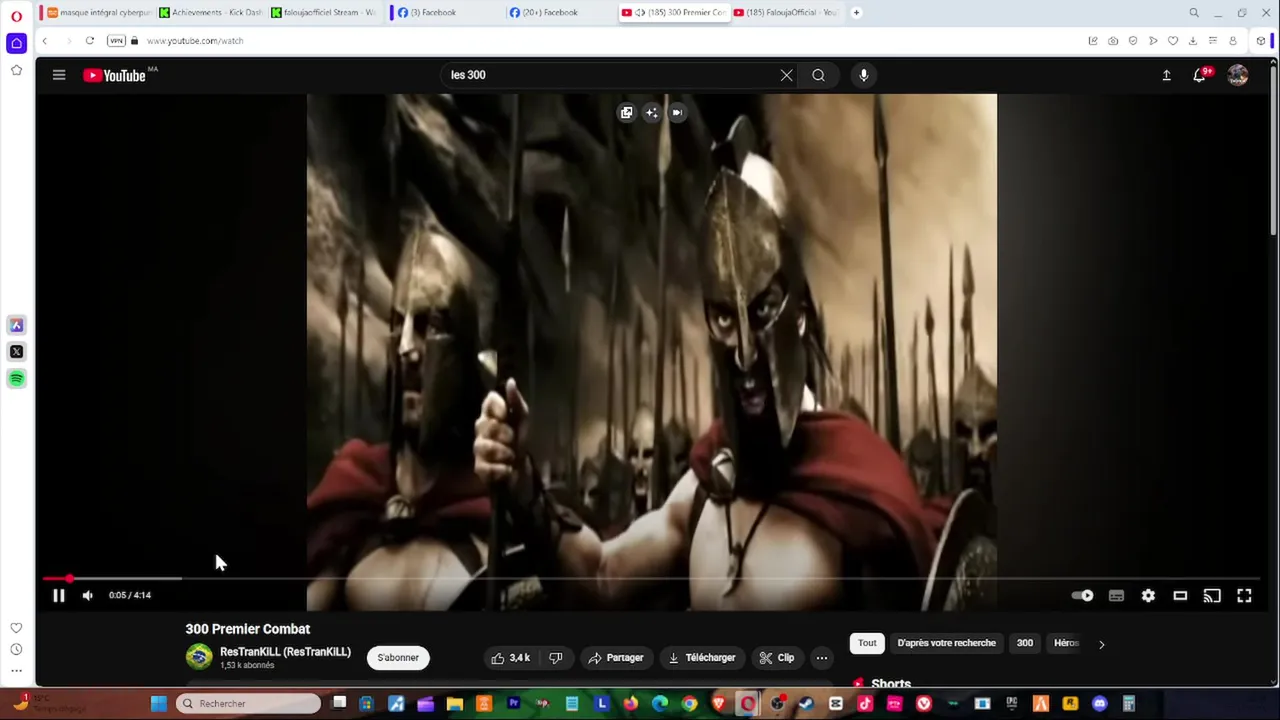
Task: Clear the search text with the X
Action: pos(786,75)
